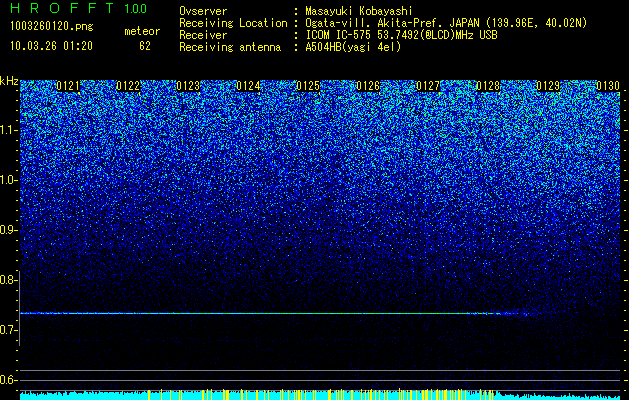629x400 pixels.
Task: Click the 0129 time marker
Action: [x=548, y=86]
